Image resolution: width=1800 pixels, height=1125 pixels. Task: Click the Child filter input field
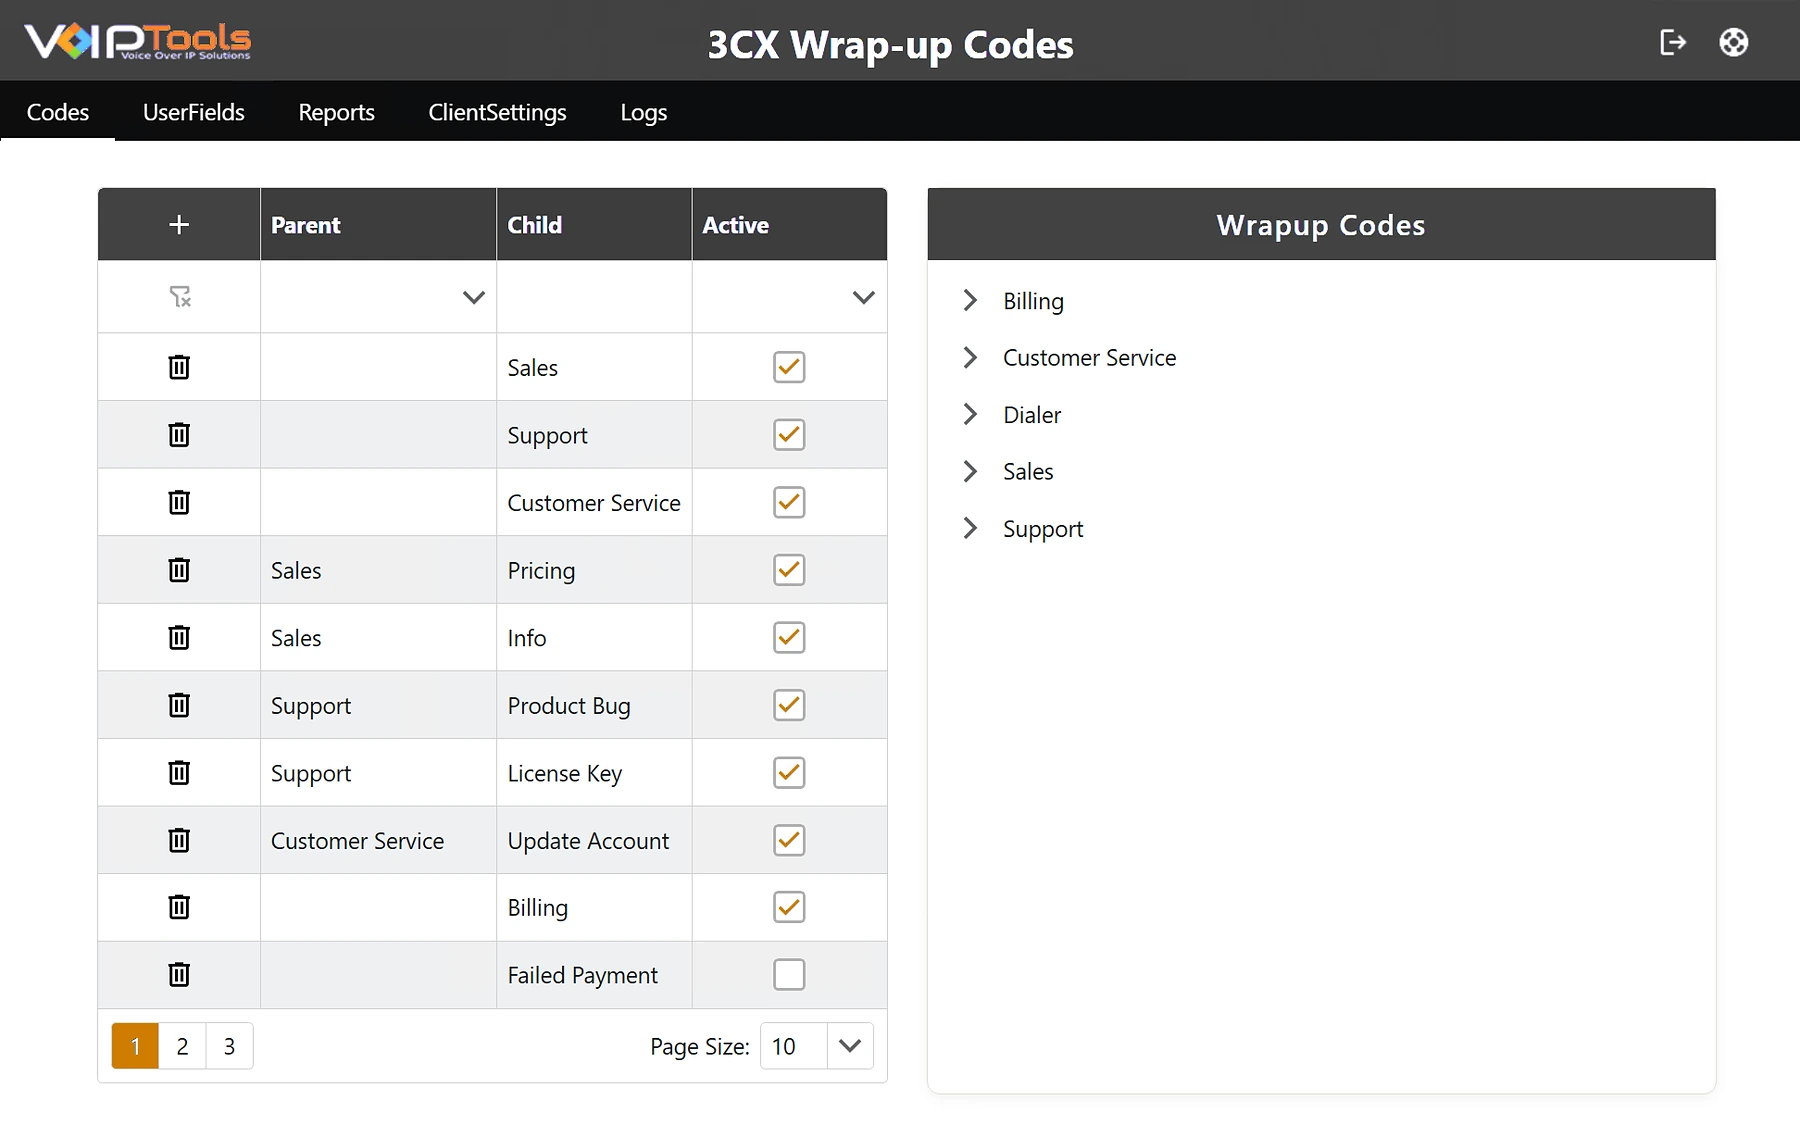tap(594, 297)
